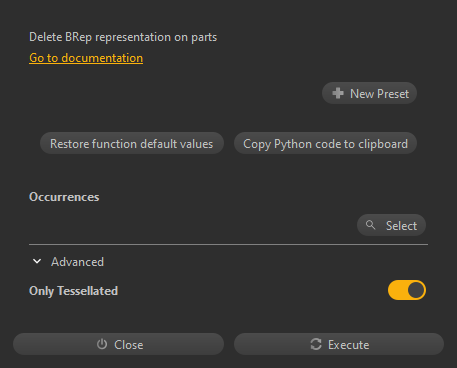Collapse the Advanced section chevron
Viewport: 457px width, 368px height.
click(x=37, y=262)
